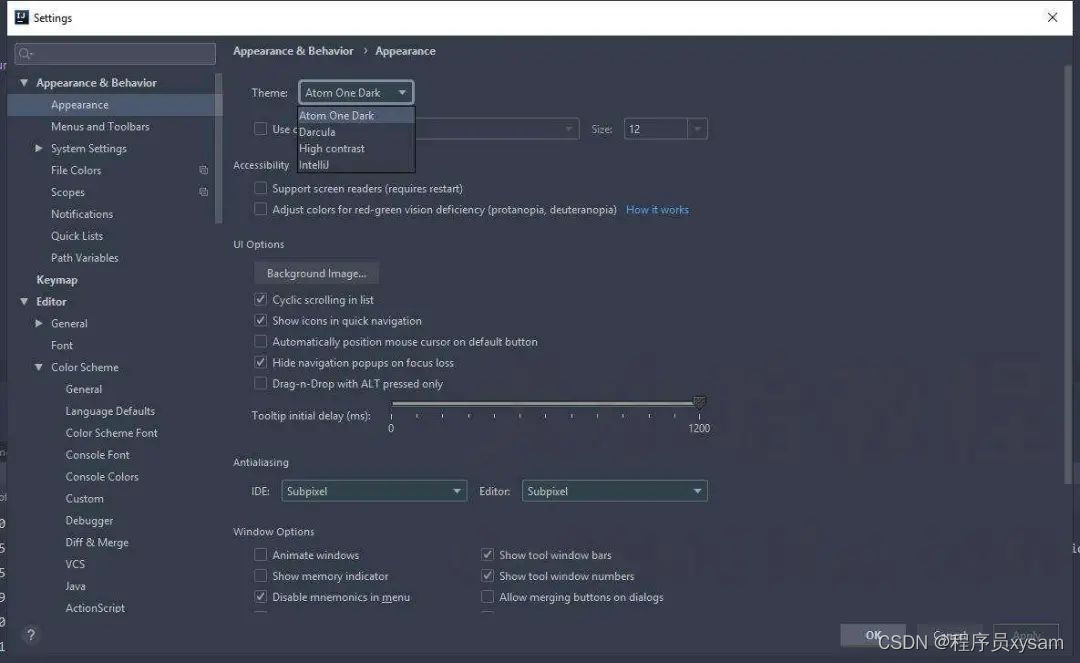This screenshot has height=663, width=1080.
Task: Click the OK button
Action: tap(873, 635)
